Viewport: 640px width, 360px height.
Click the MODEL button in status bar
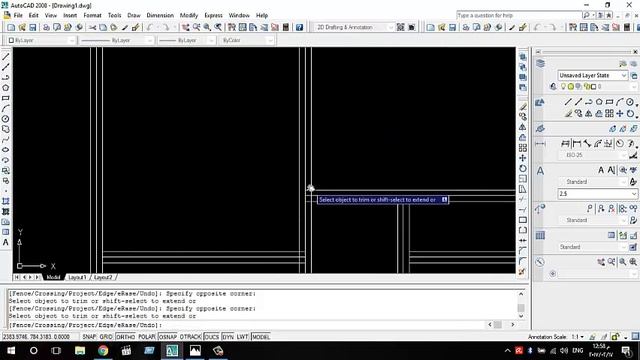(x=261, y=337)
